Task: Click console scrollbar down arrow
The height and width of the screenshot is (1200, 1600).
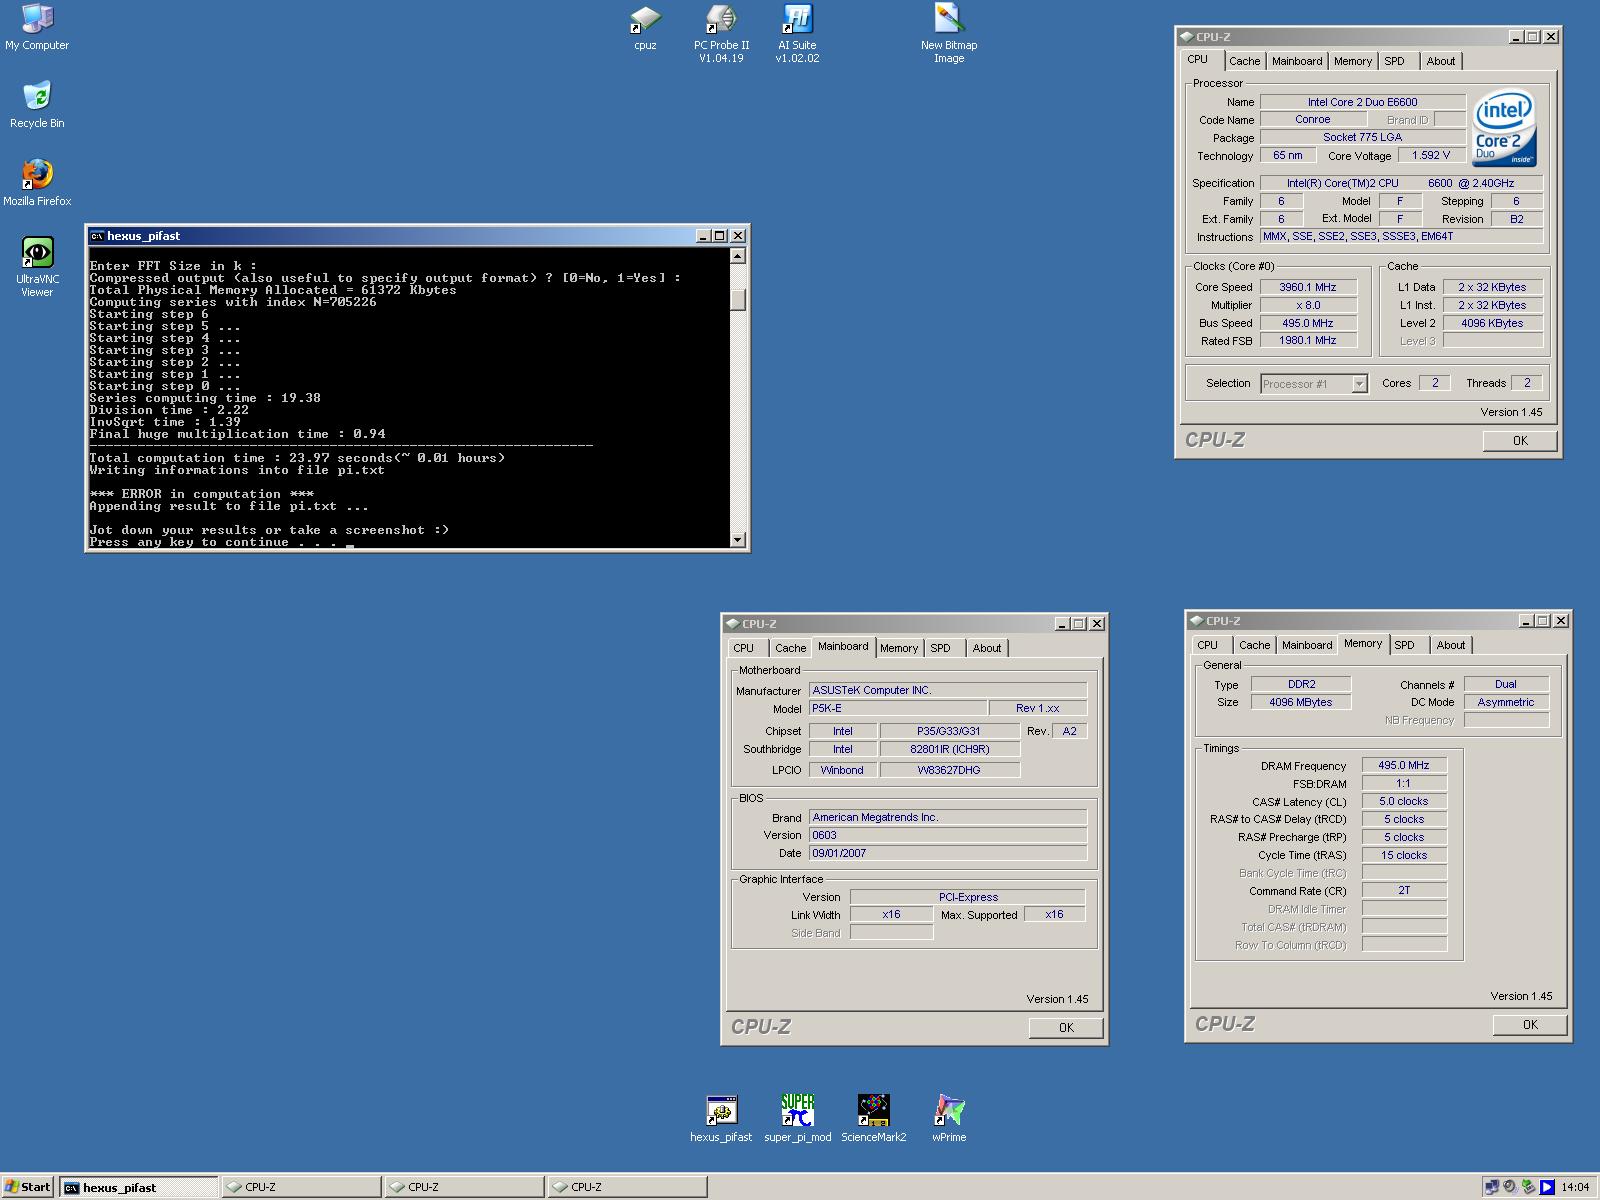Action: [738, 540]
